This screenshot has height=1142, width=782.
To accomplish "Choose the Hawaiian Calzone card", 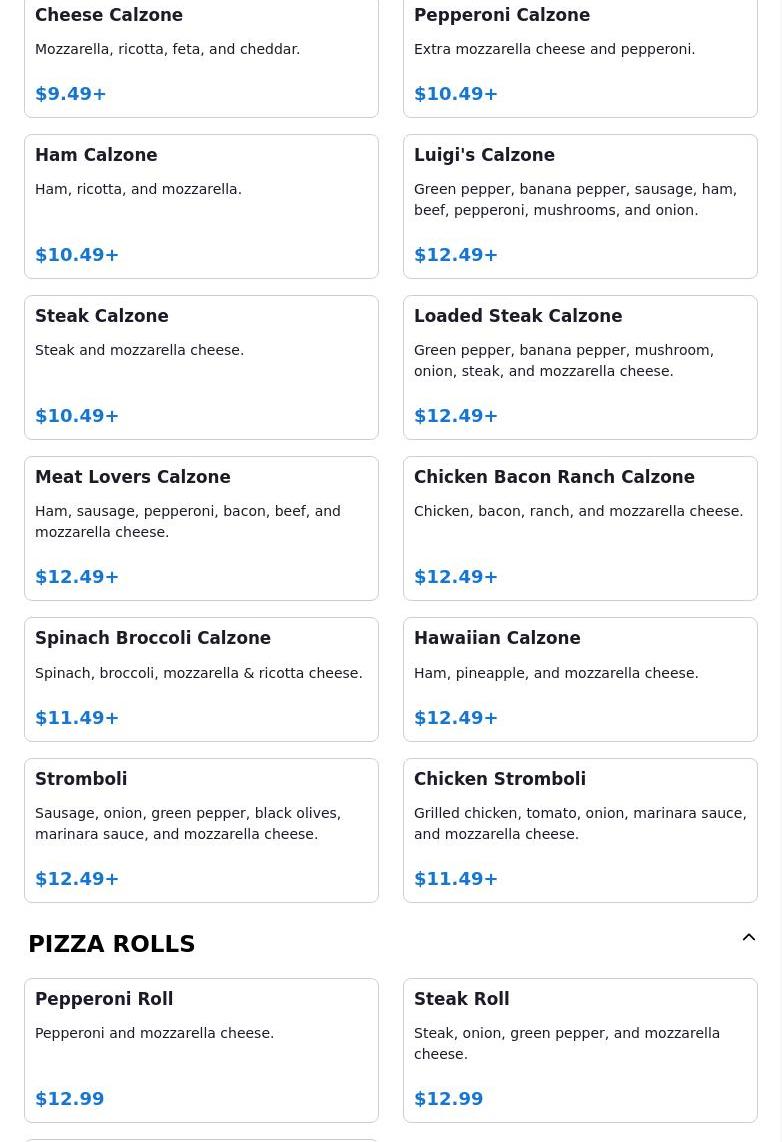I will pyautogui.click(x=580, y=680).
